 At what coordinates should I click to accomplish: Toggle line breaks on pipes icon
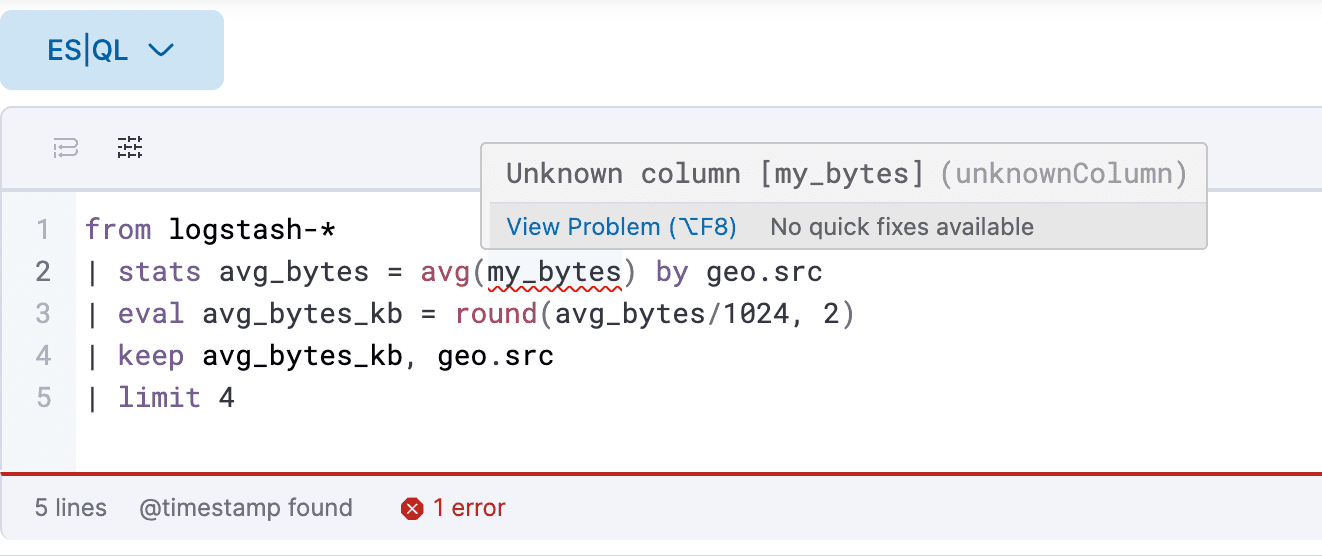(66, 149)
